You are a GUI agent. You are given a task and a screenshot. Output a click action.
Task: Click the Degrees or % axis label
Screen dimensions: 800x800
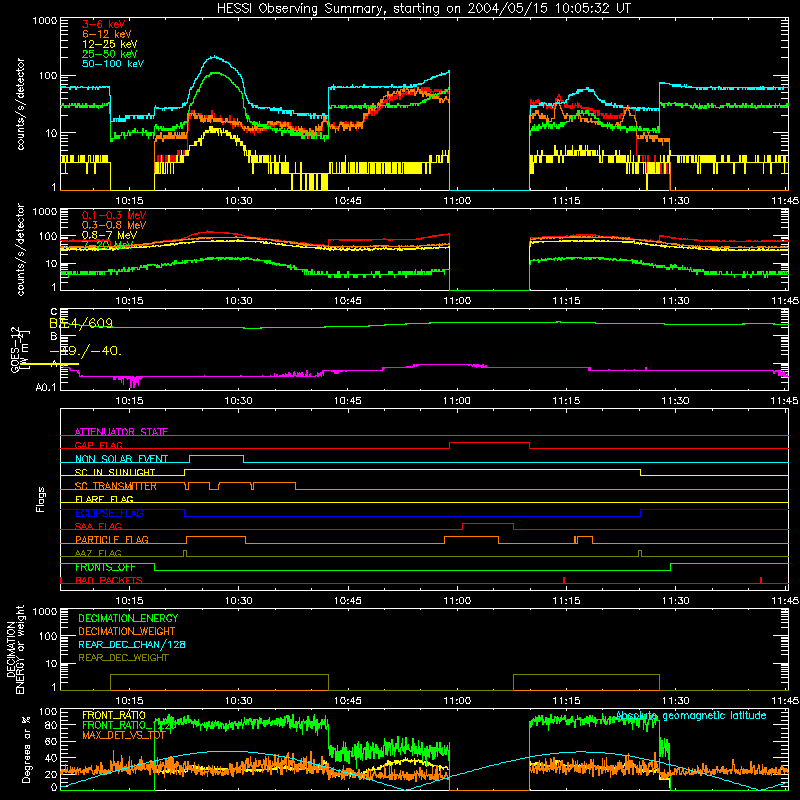pos(25,749)
